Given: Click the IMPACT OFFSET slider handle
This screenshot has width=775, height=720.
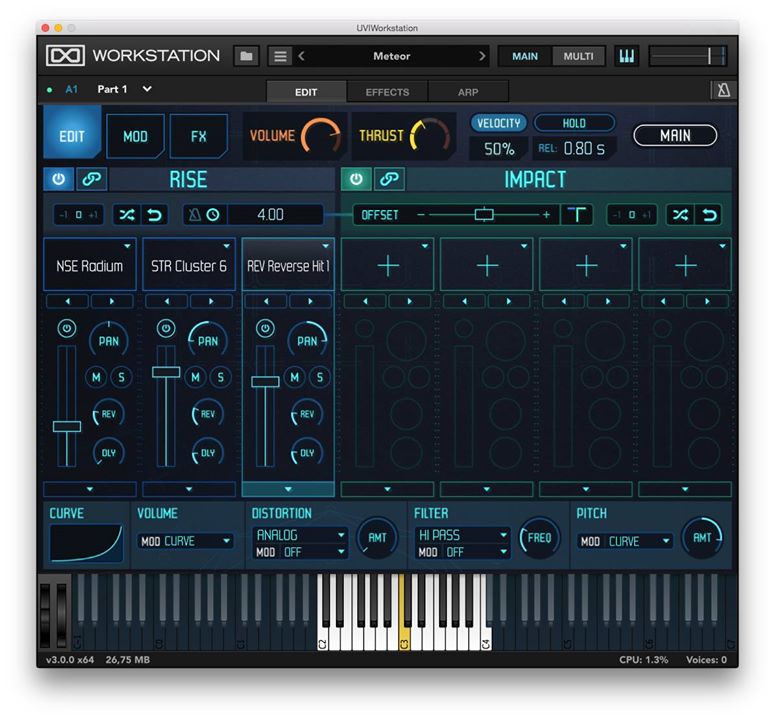Looking at the screenshot, I should (484, 214).
